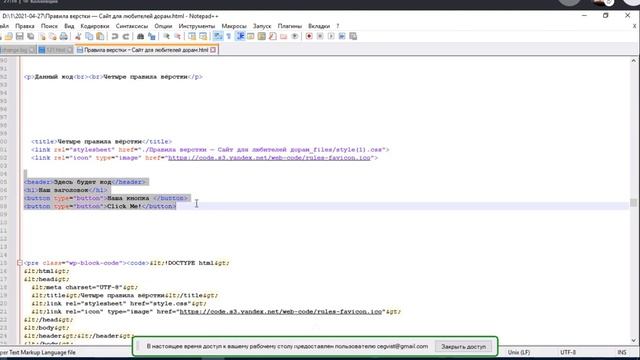Click the Close All toolbar icon

click(53, 36)
